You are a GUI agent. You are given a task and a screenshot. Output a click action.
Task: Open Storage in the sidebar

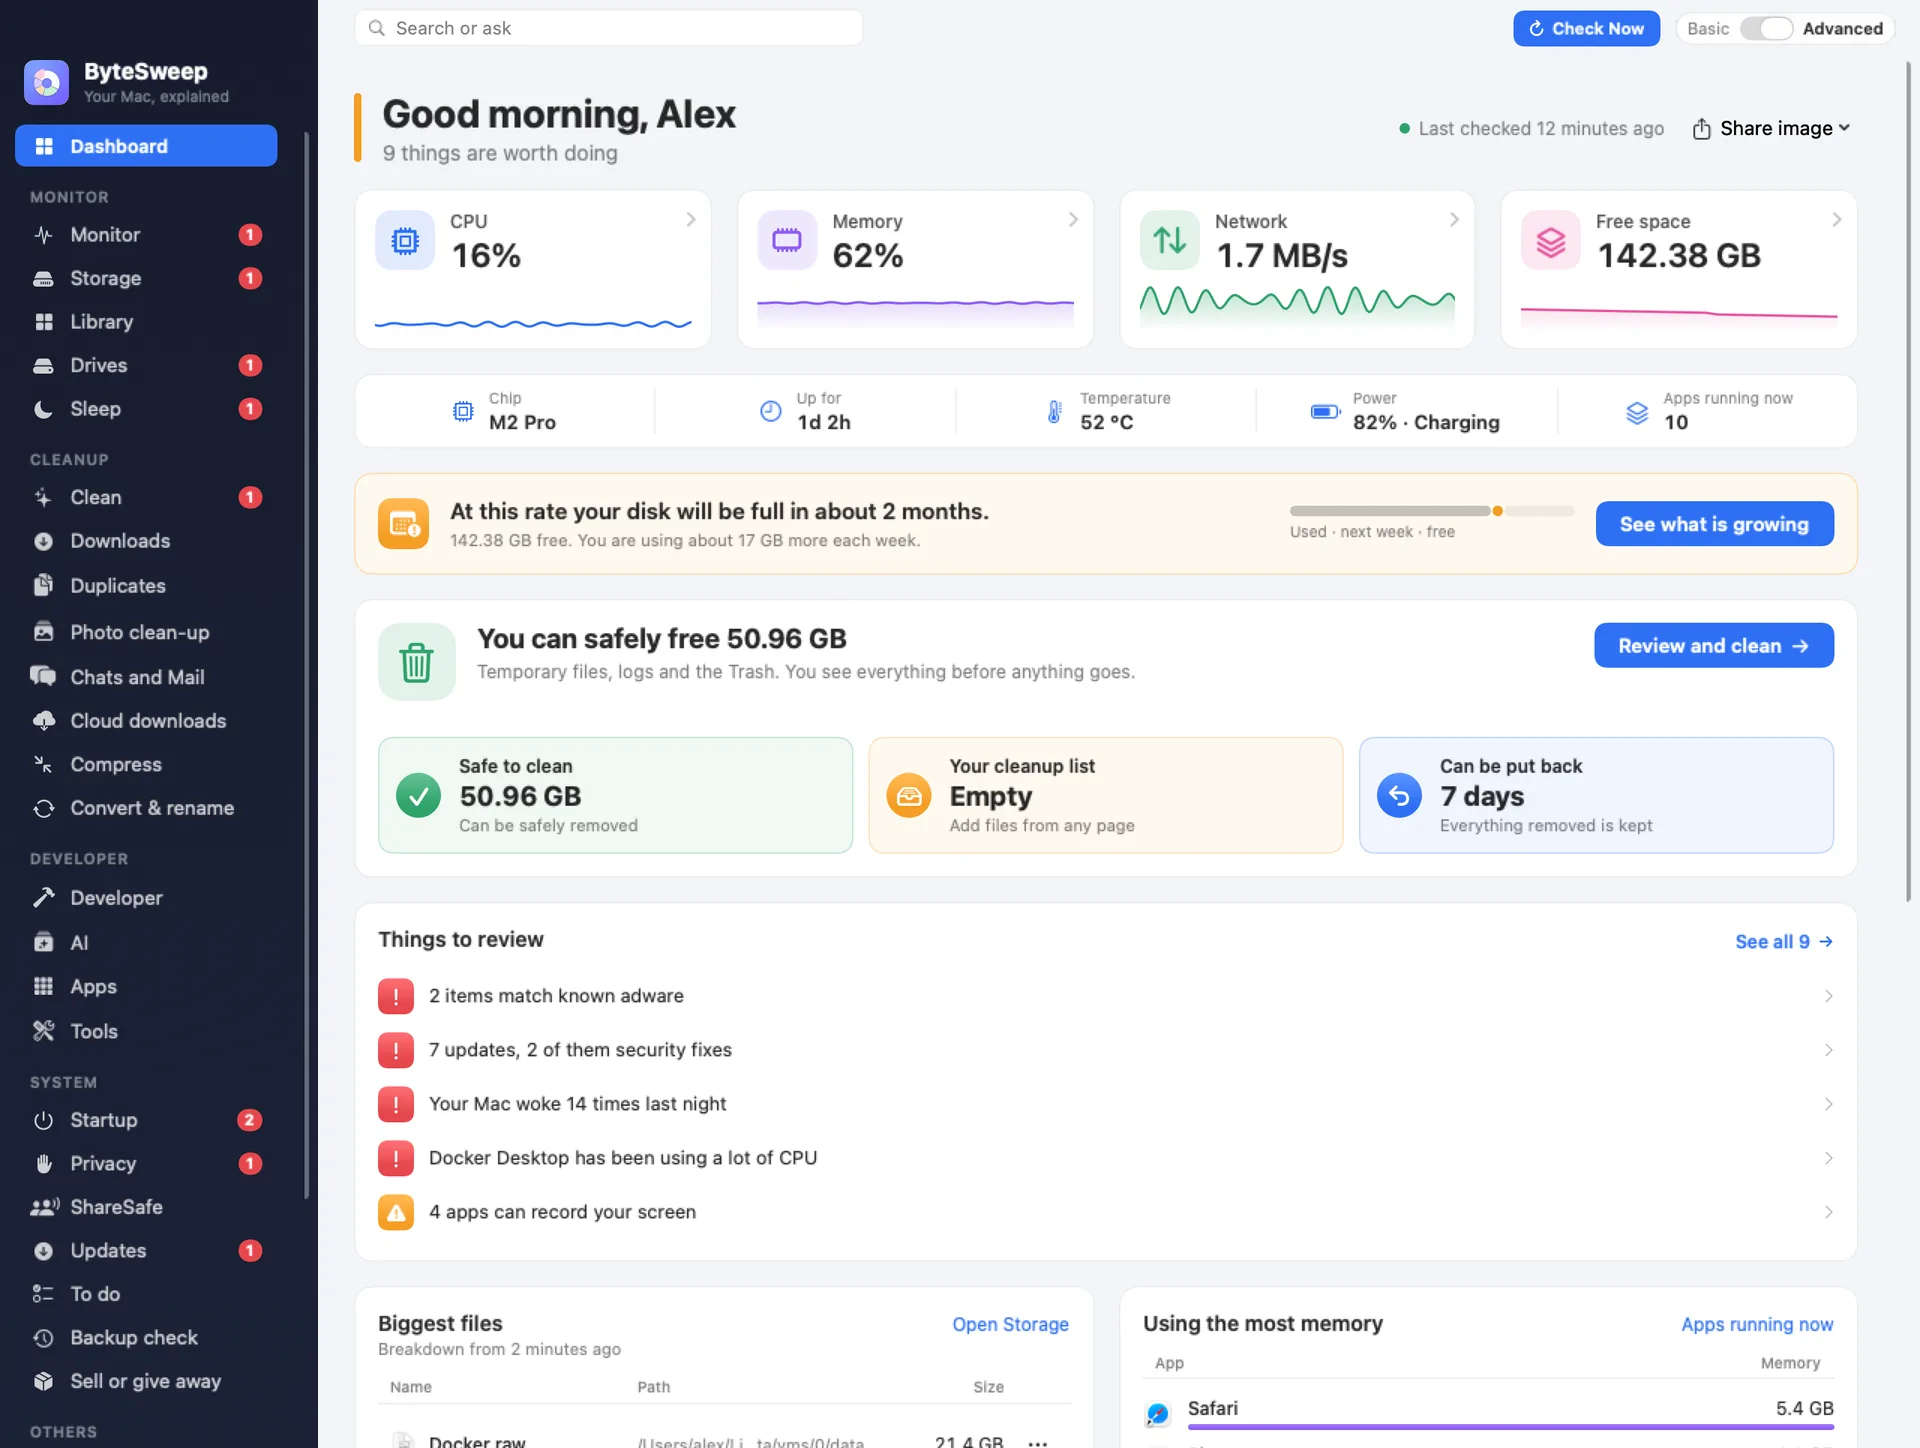tap(146, 278)
